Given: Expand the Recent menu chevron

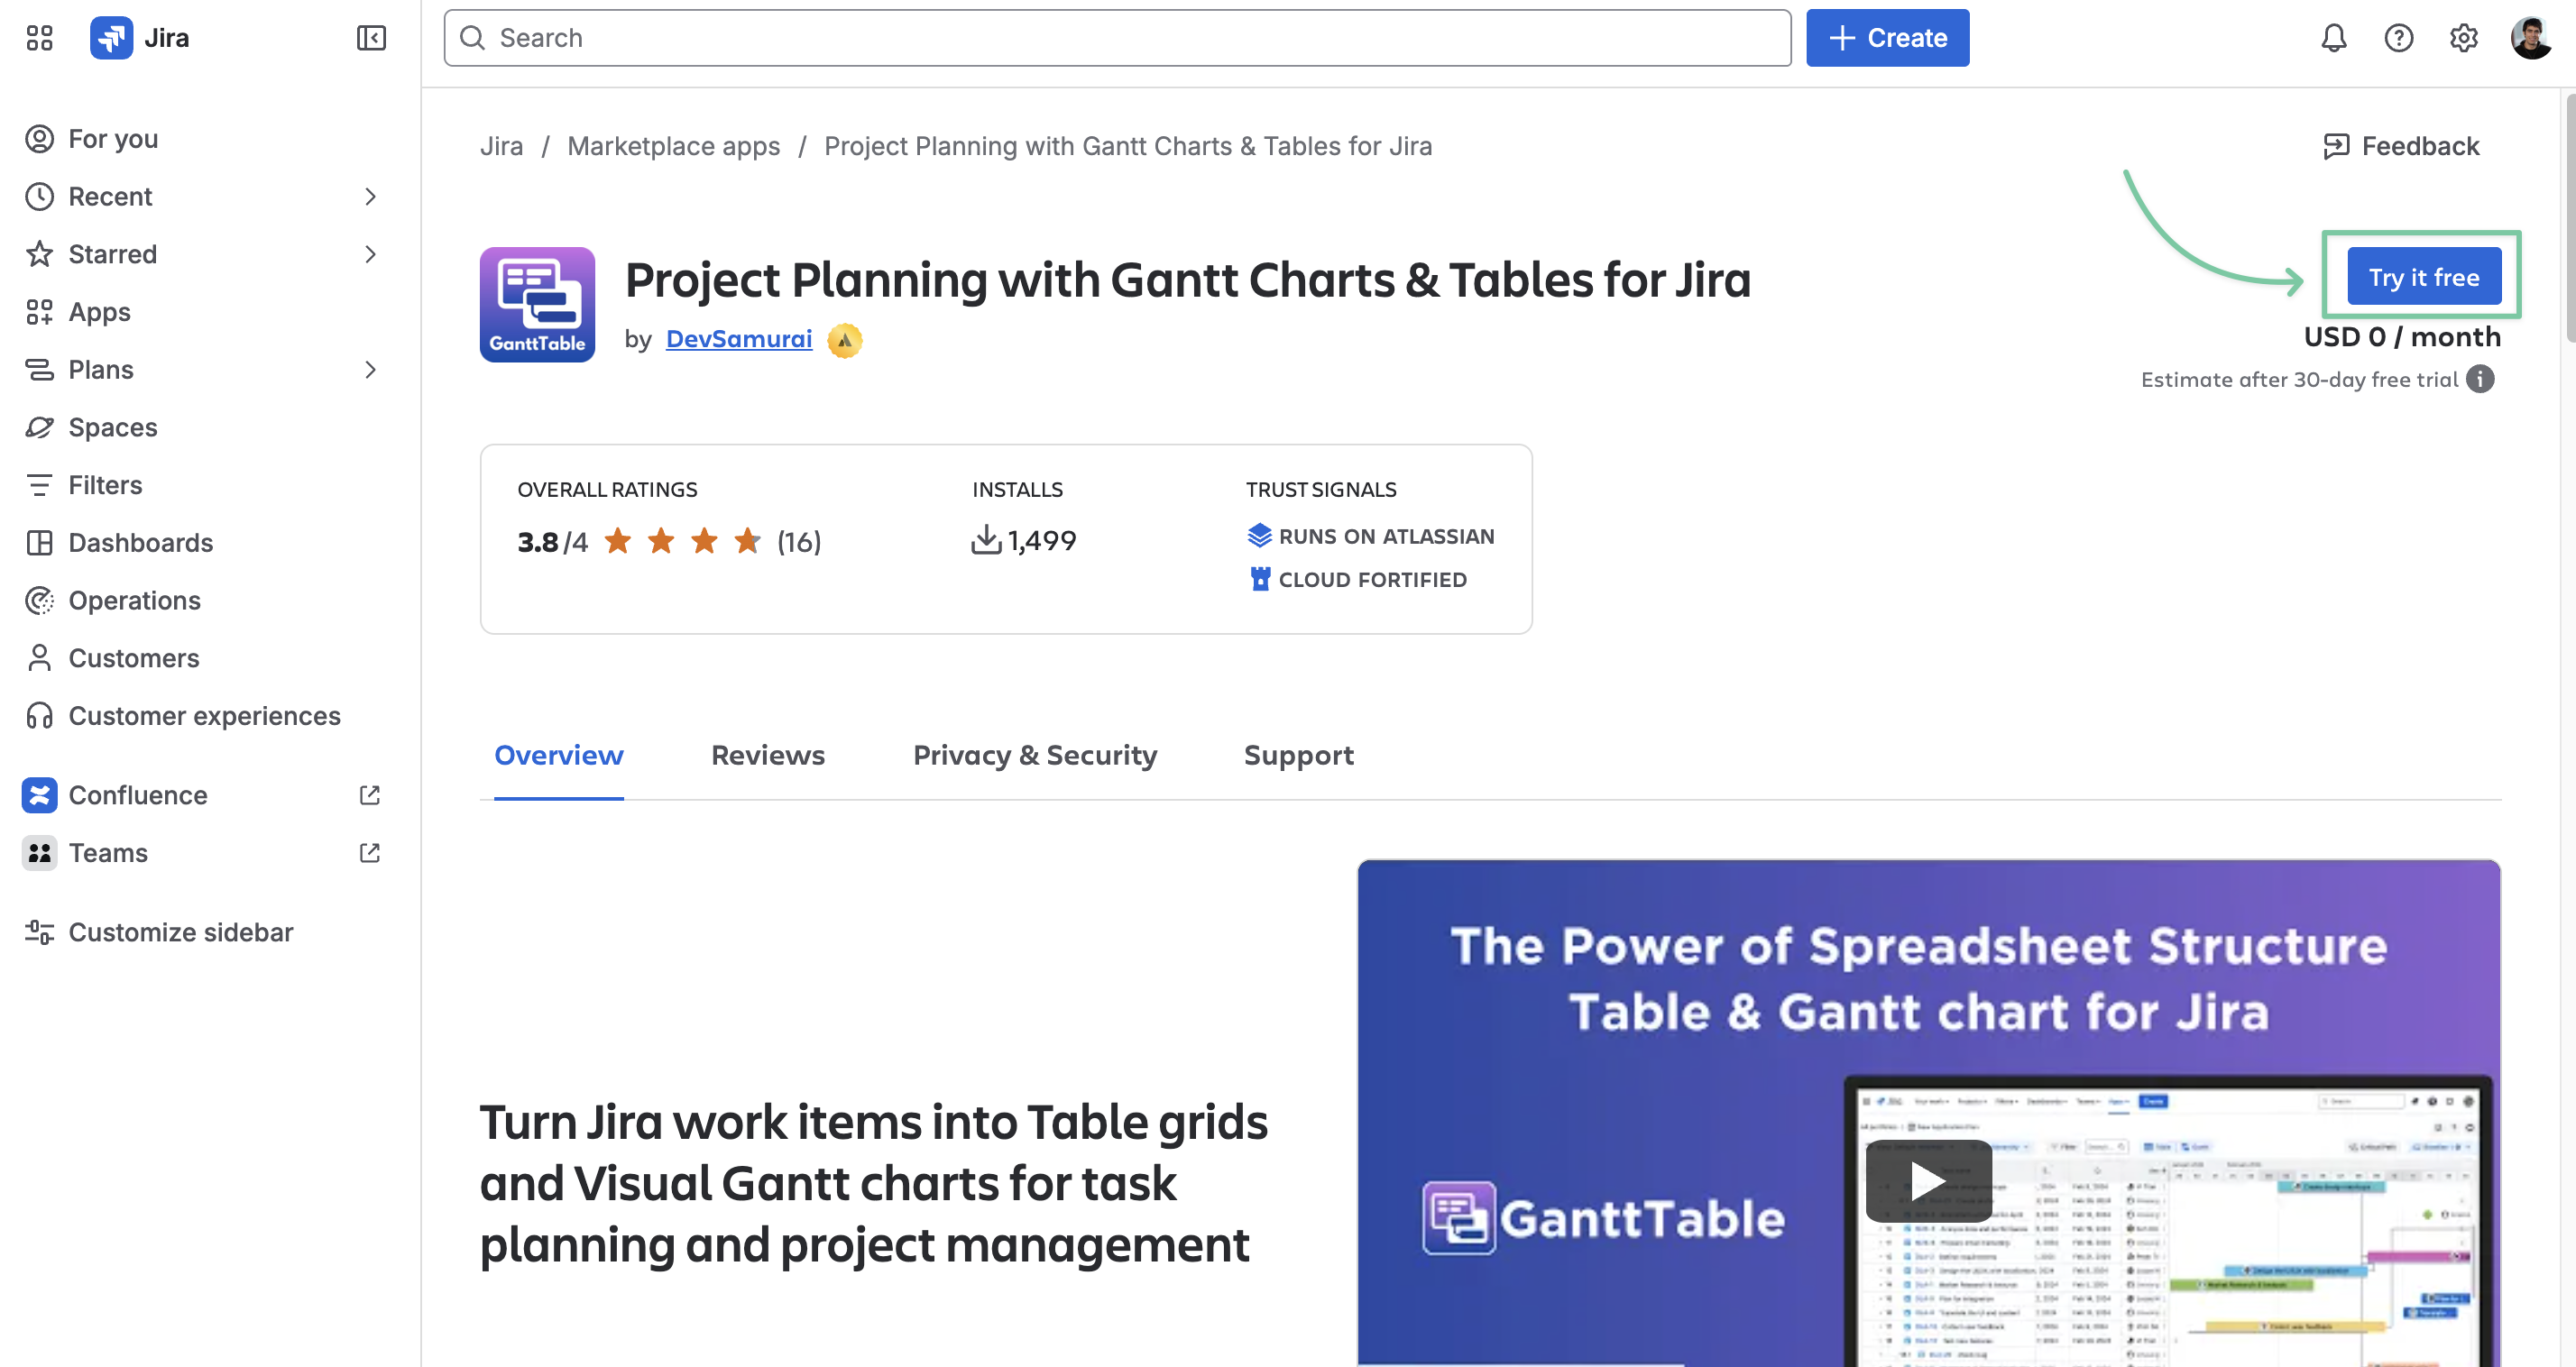Looking at the screenshot, I should pos(370,196).
